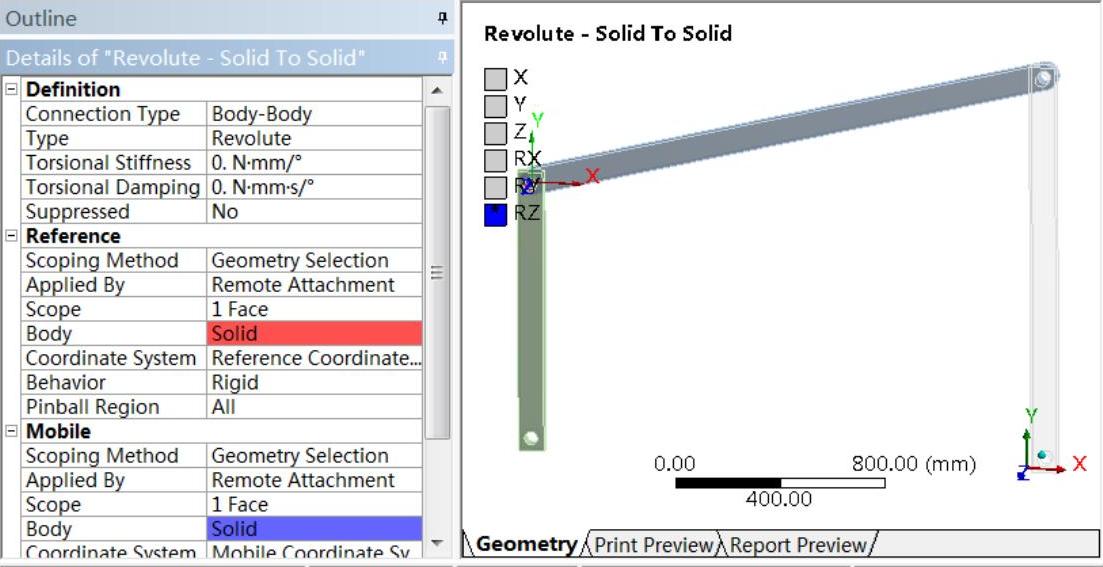The height and width of the screenshot is (567, 1103).
Task: Collapse the Mobile section
Action: (x=11, y=431)
